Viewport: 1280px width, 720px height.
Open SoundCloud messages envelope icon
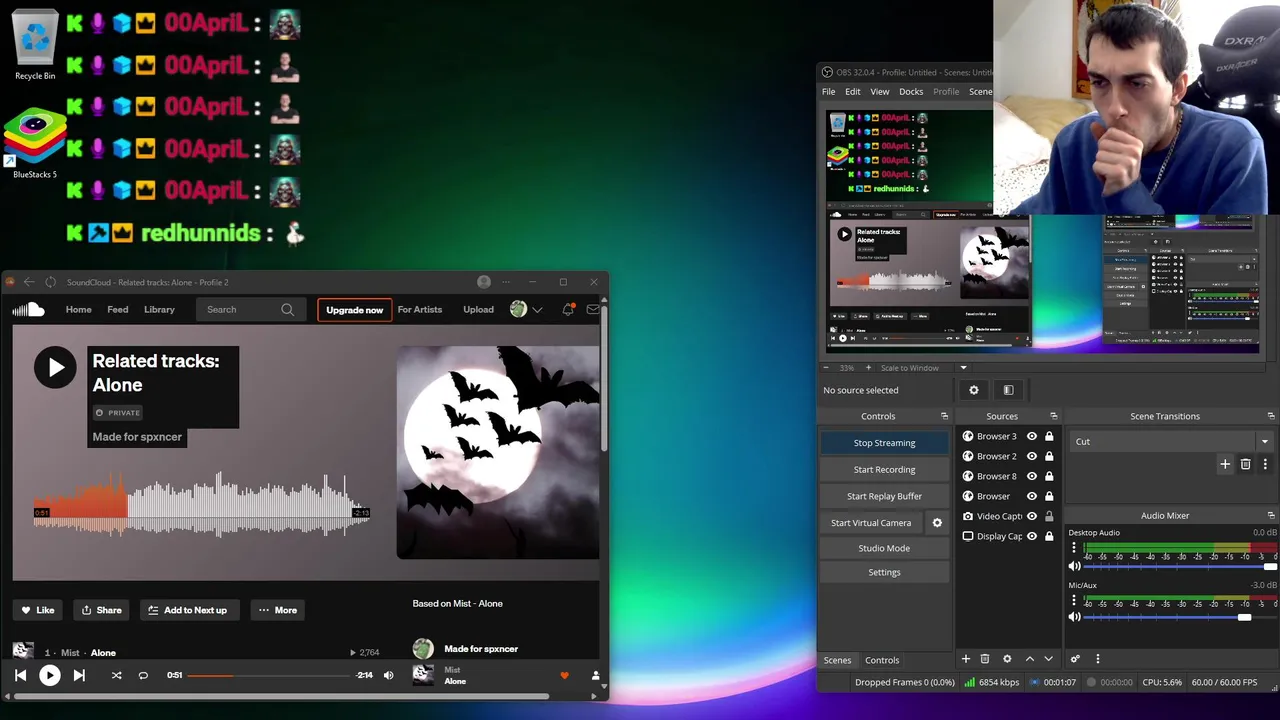coord(593,310)
